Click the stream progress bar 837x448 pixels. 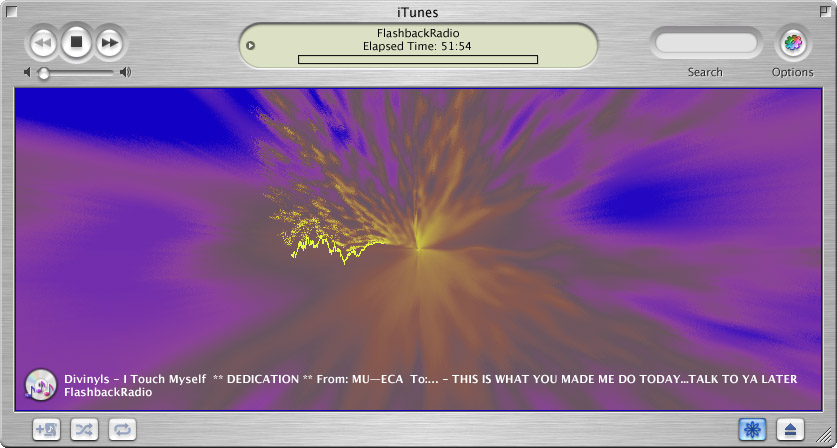pyautogui.click(x=417, y=59)
